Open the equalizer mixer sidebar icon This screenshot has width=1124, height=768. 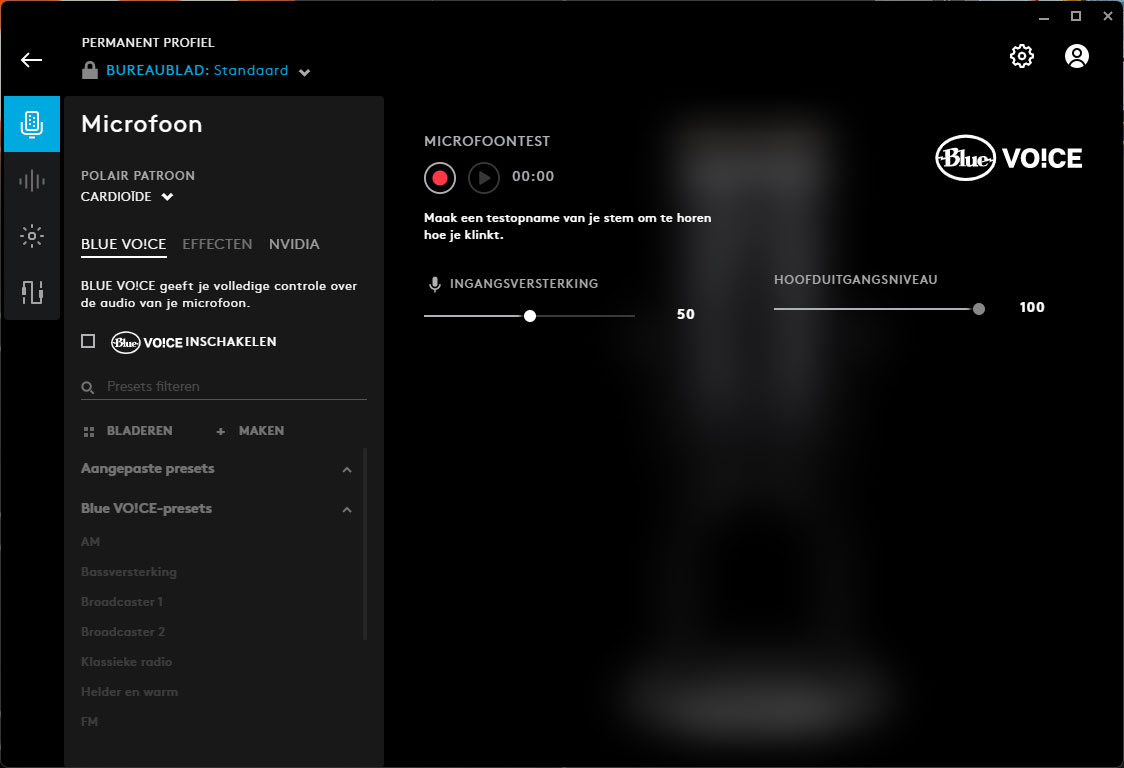32,292
